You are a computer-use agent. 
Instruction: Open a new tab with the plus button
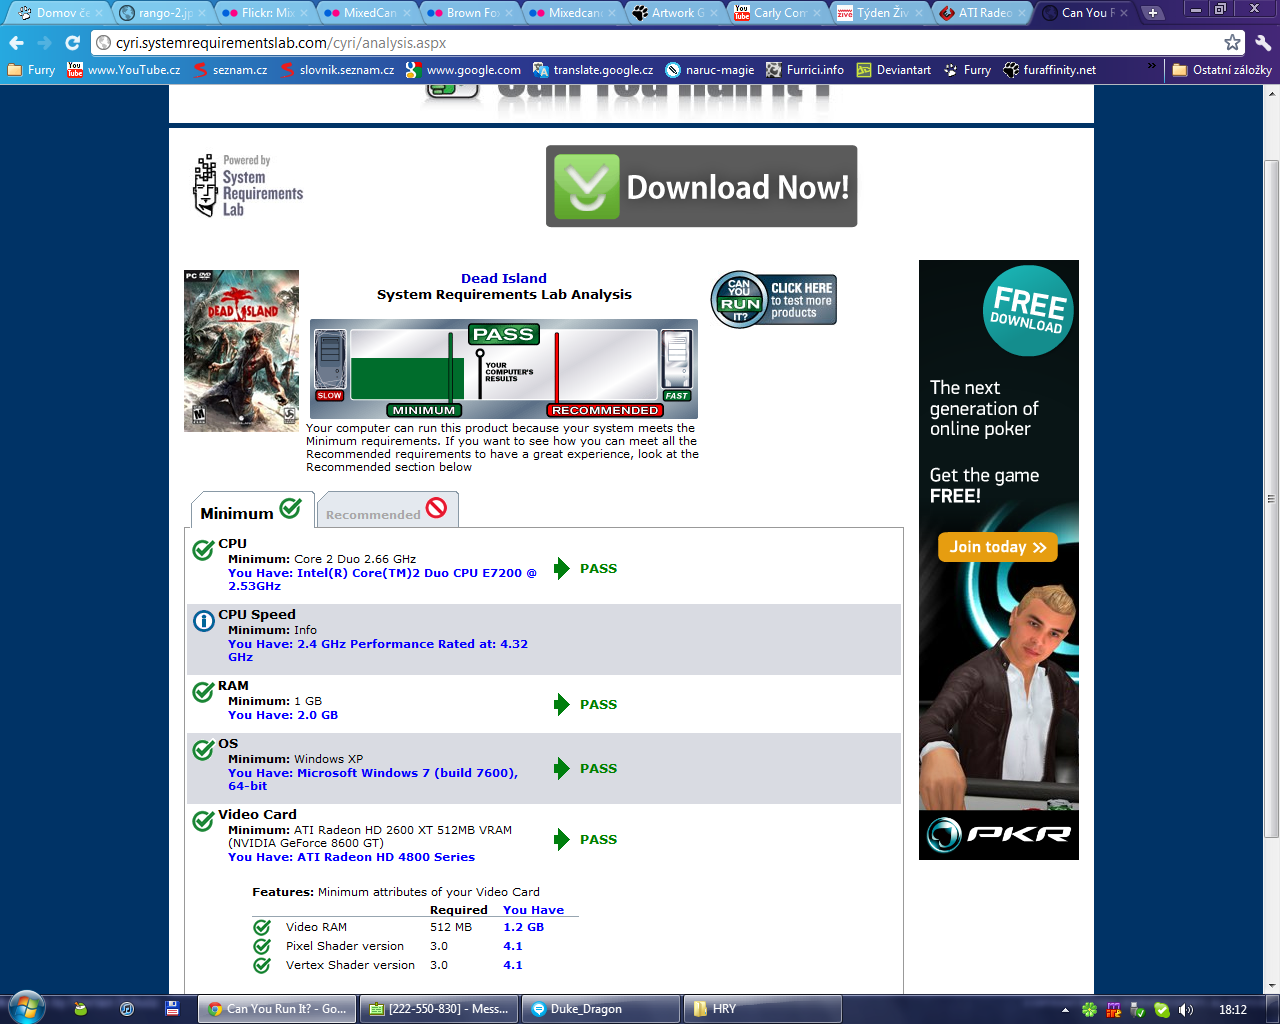tap(1153, 13)
